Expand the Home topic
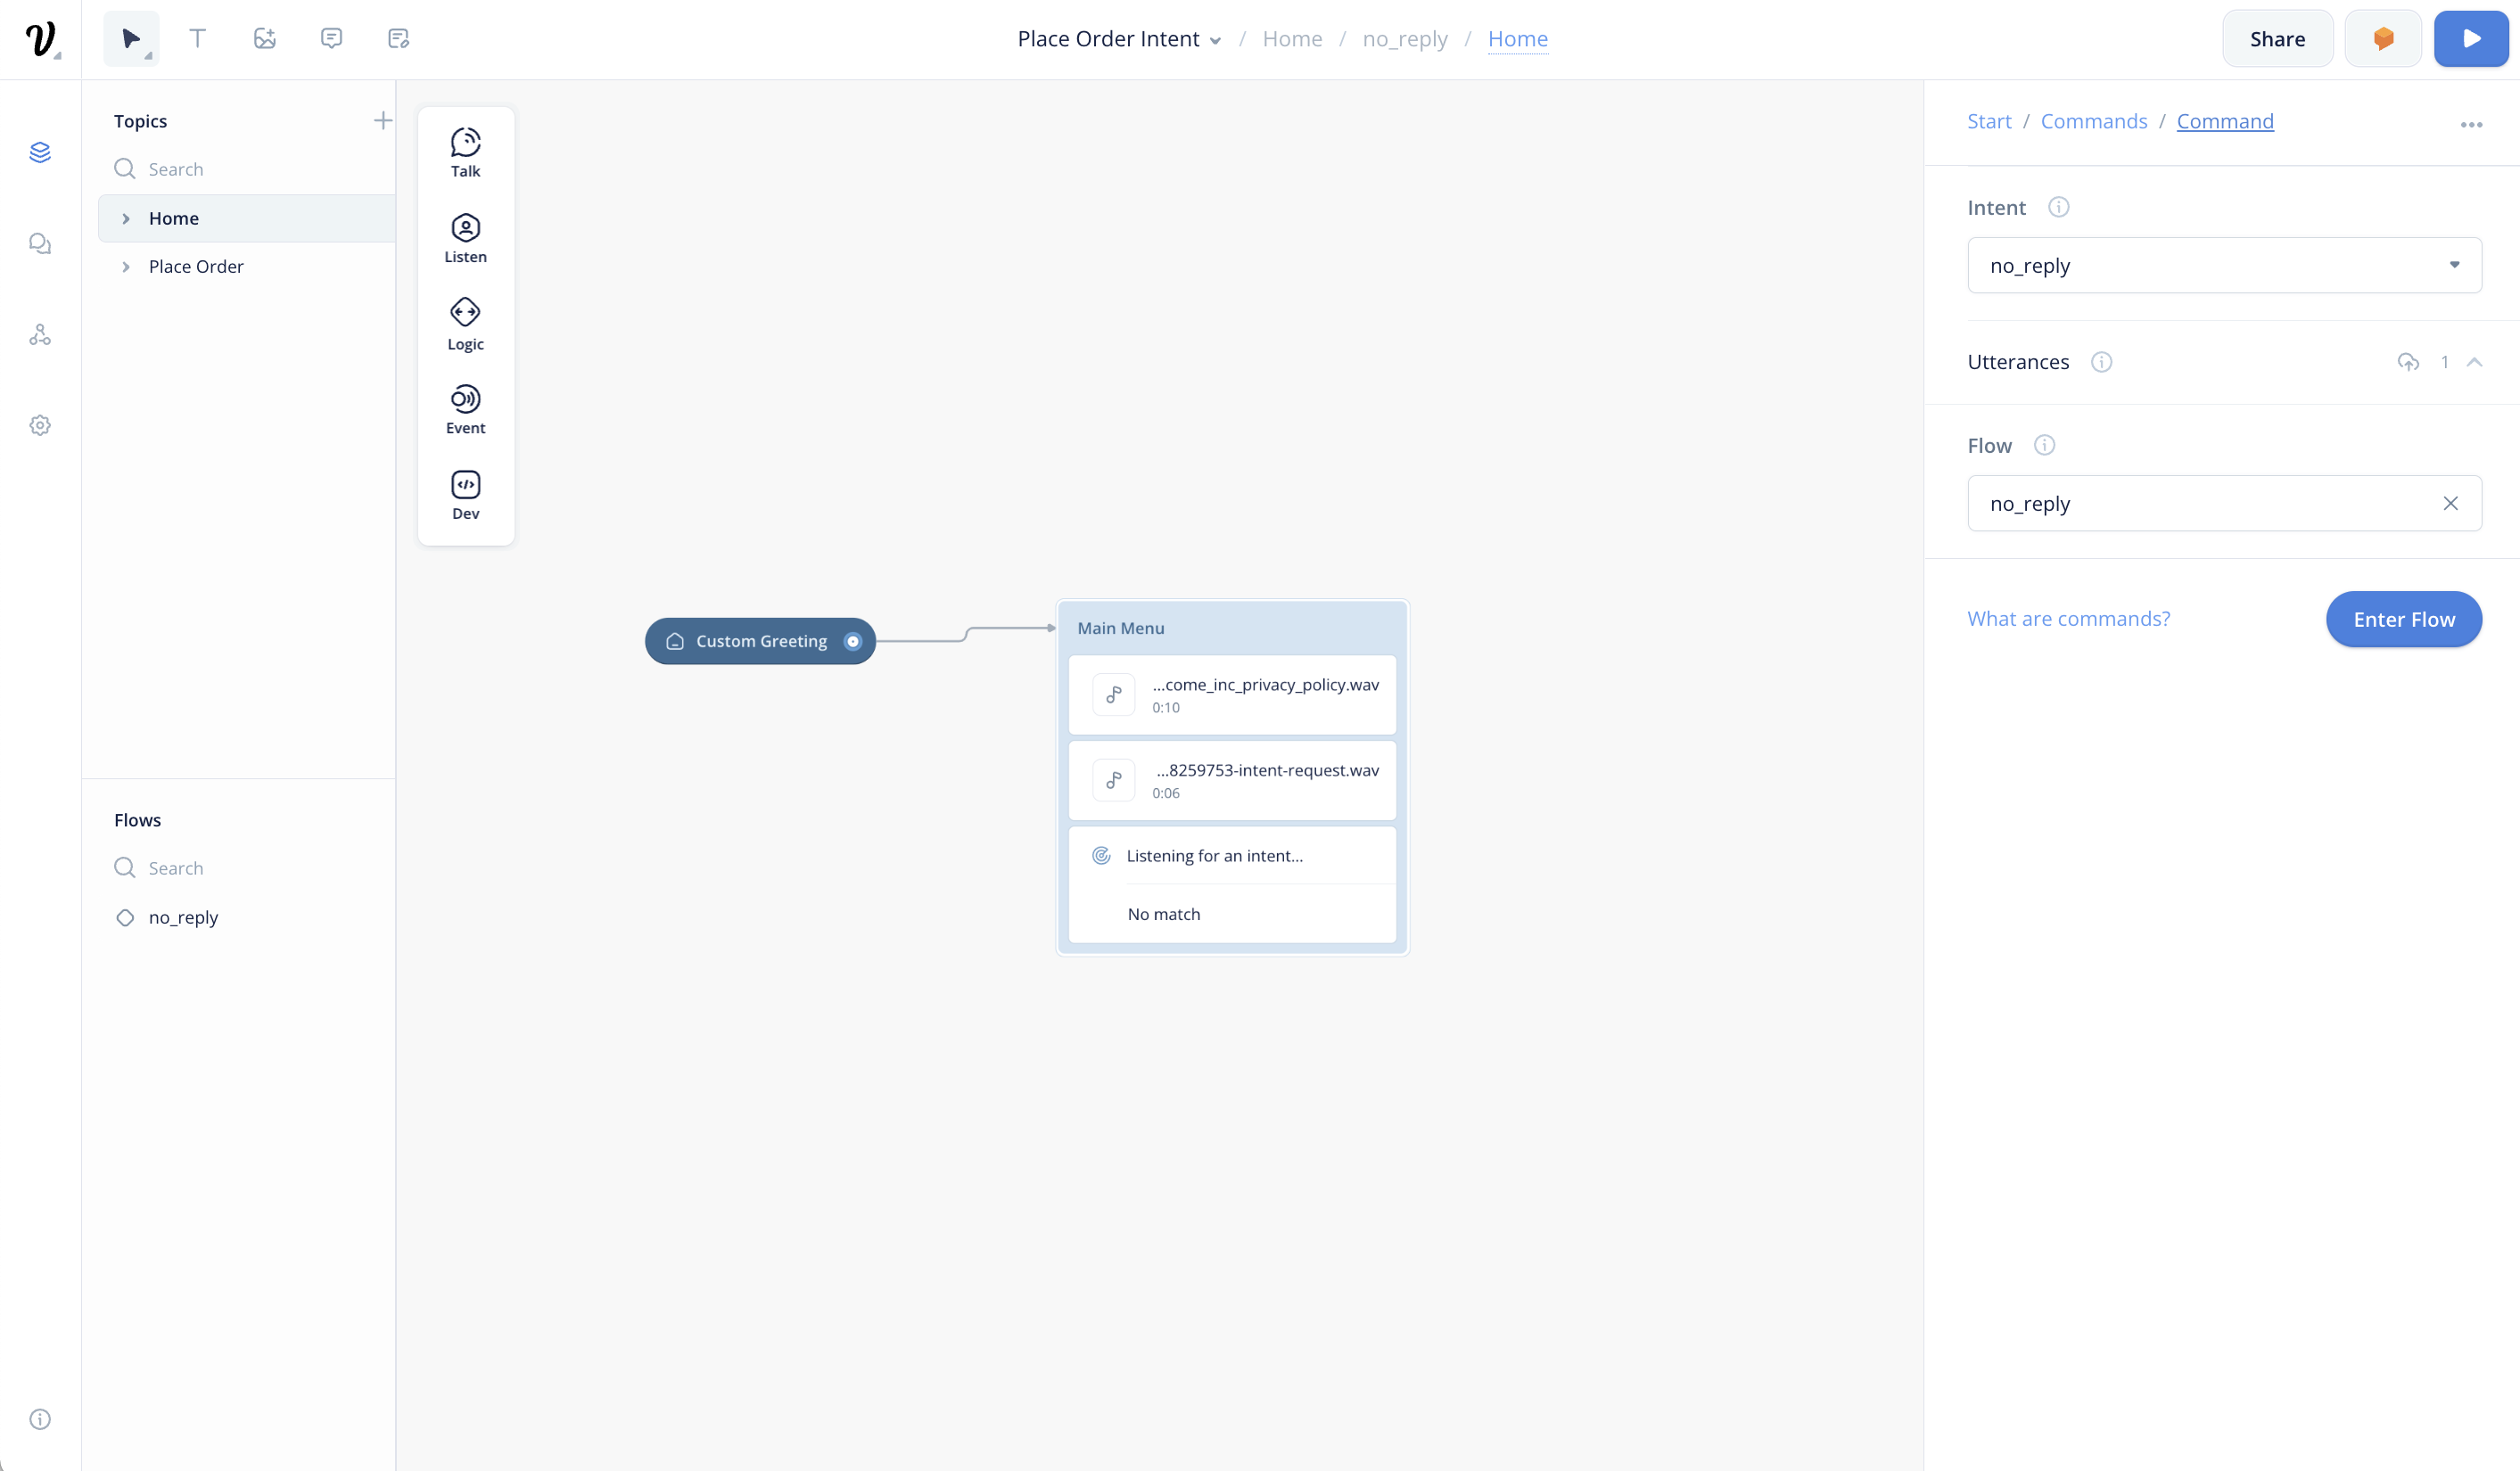The image size is (2520, 1471). coord(126,218)
